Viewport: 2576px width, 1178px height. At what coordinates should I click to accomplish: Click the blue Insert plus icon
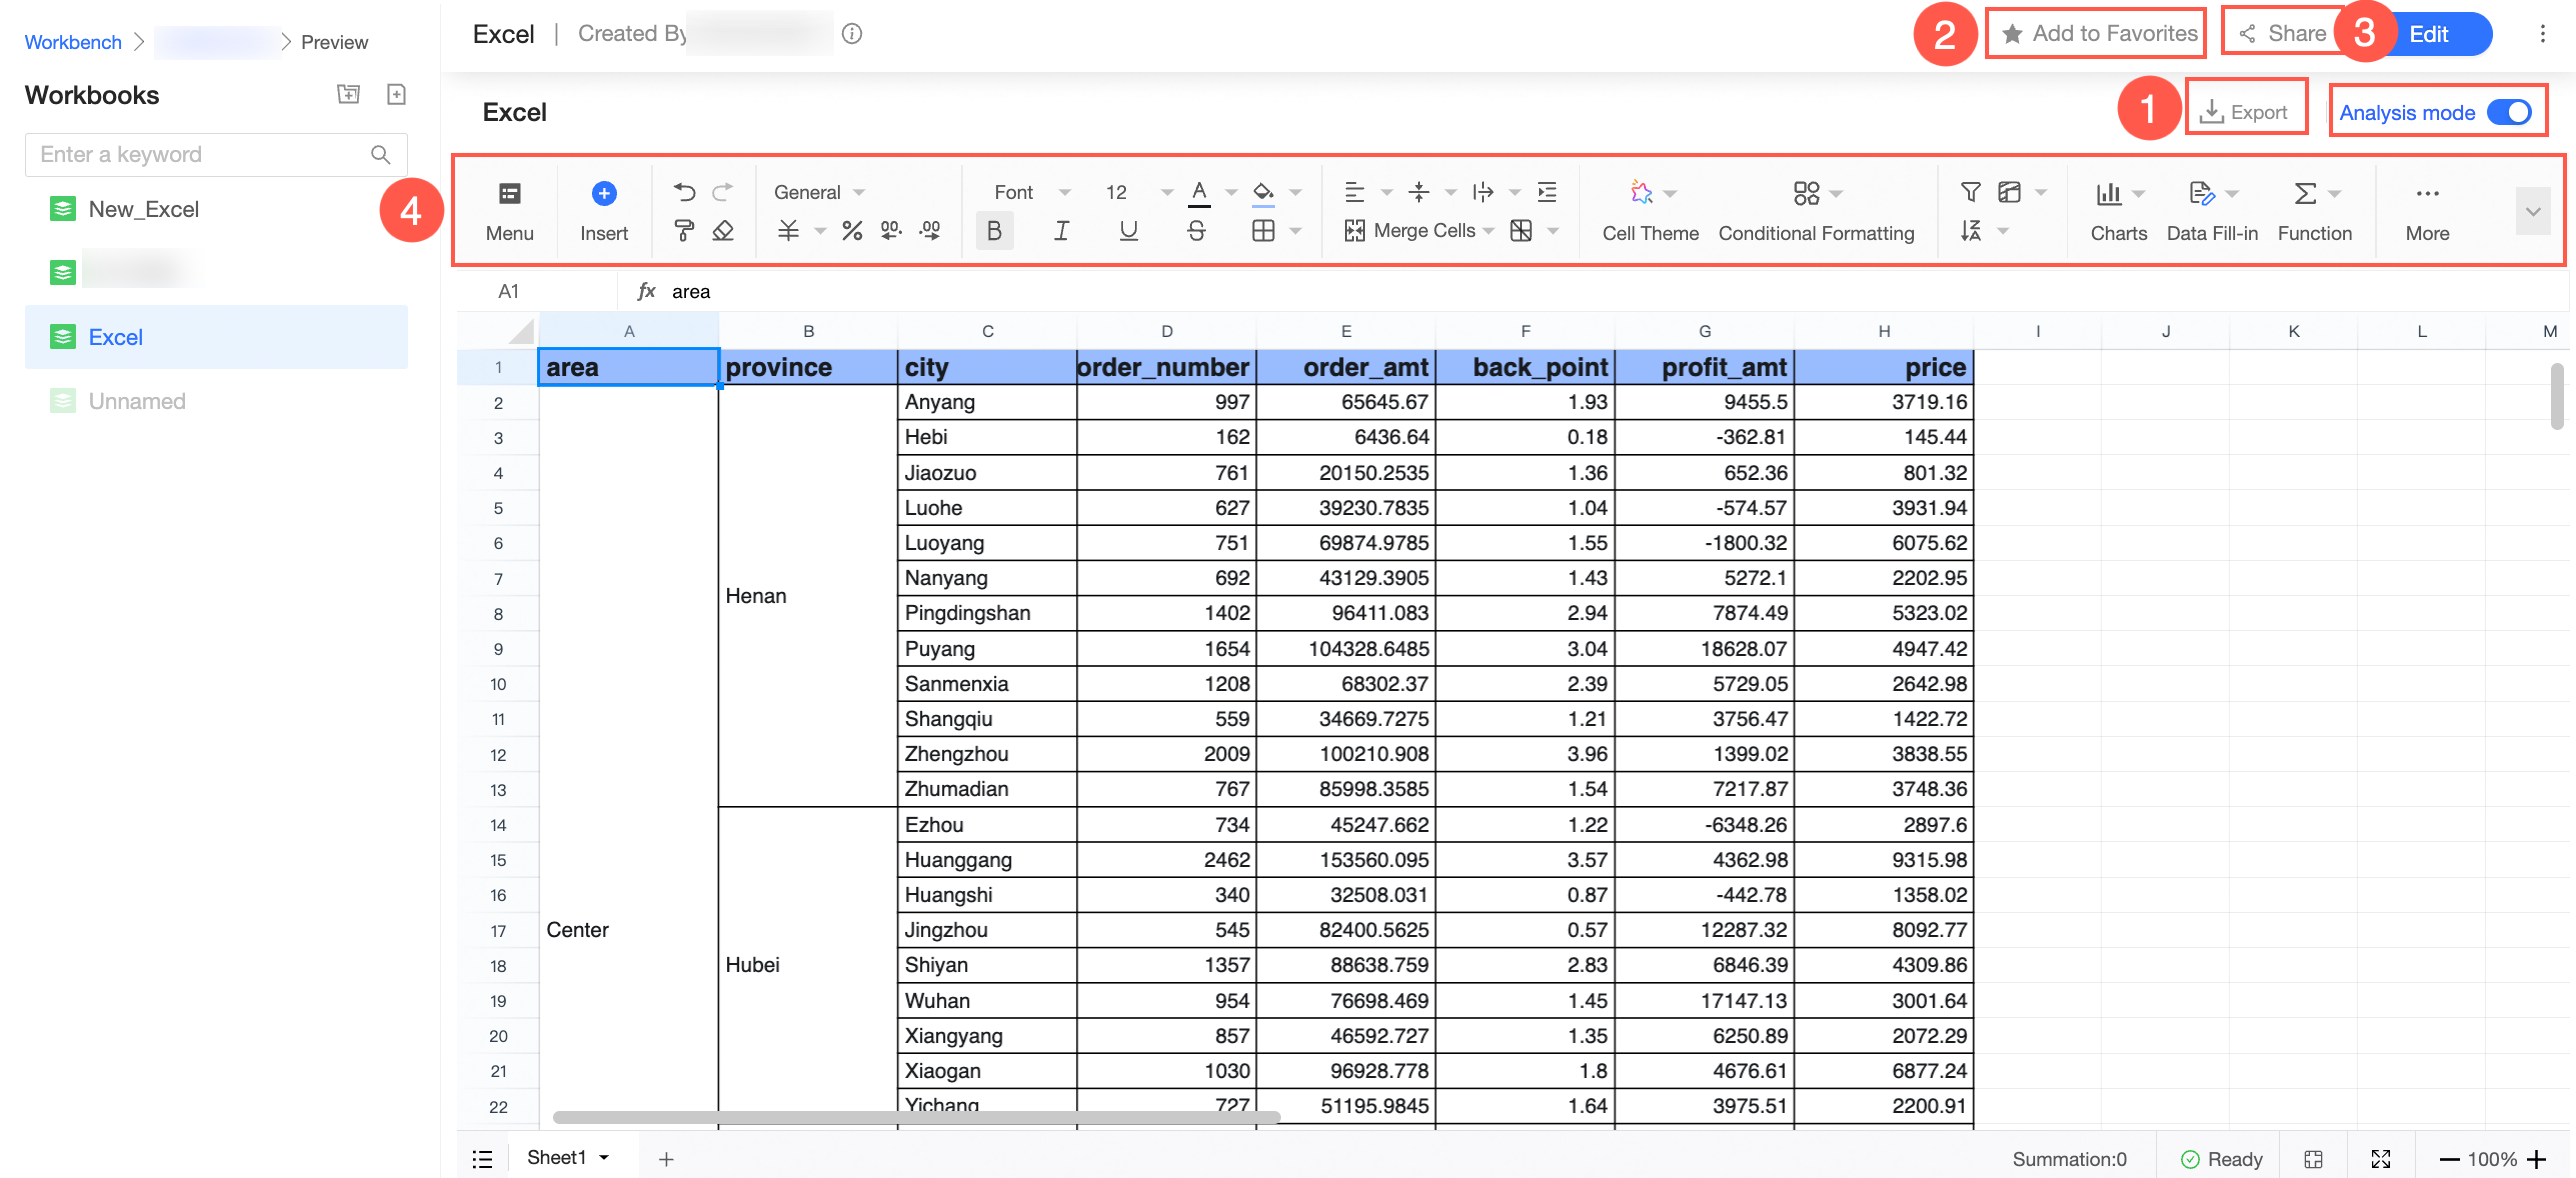(x=604, y=193)
